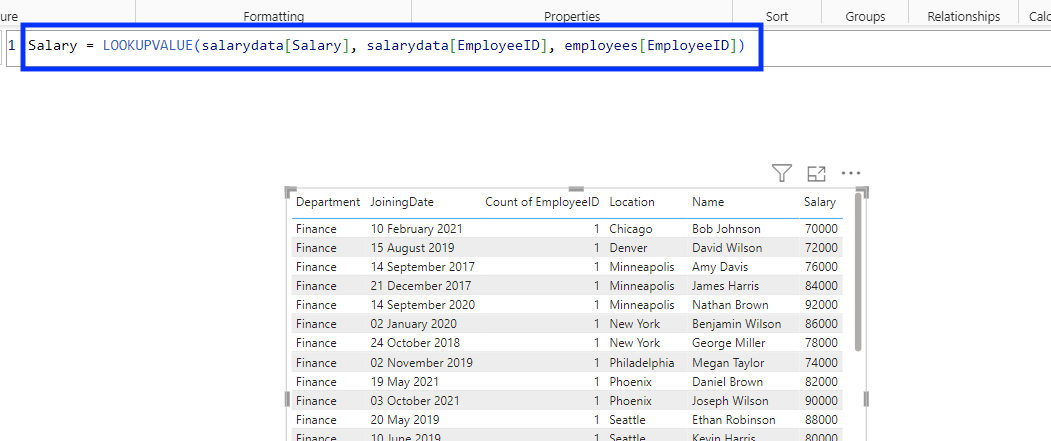Select the "James Harris" name cell

pyautogui.click(x=725, y=286)
